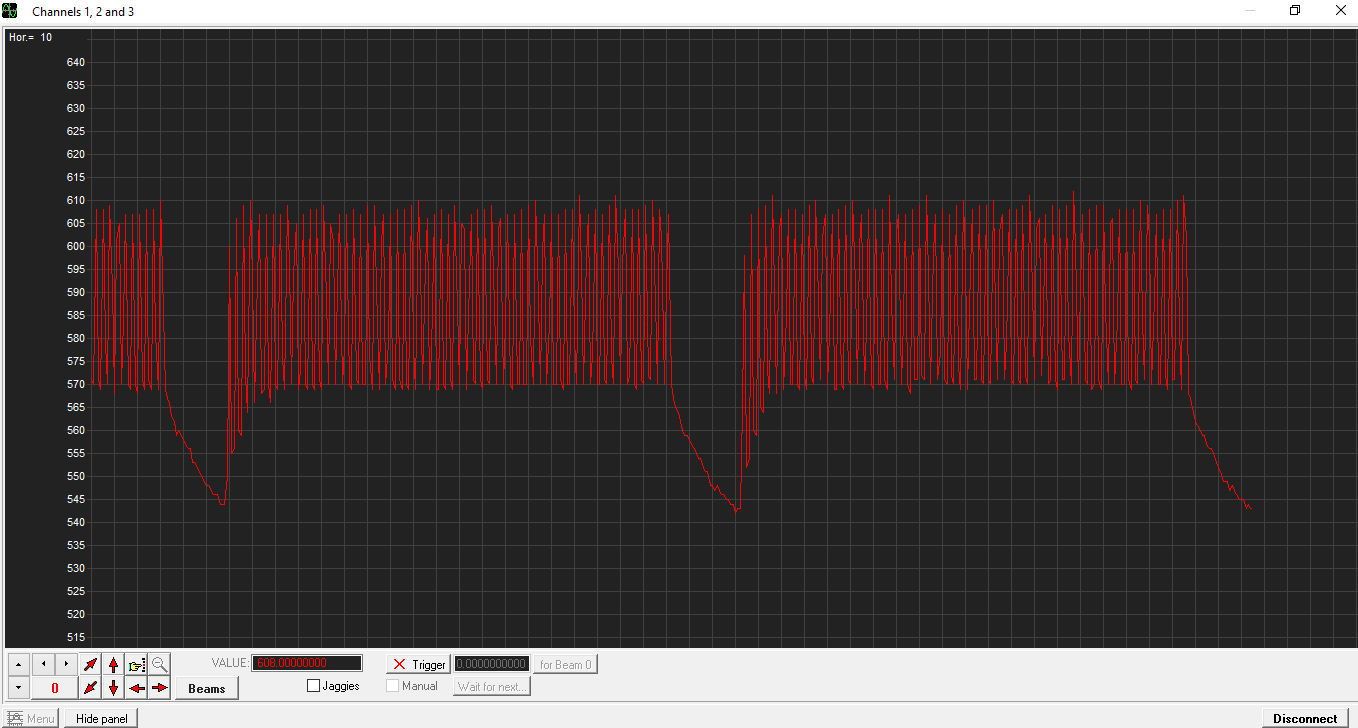This screenshot has width=1358, height=728.
Task: Click the red VALUE readout field
Action: (307, 663)
